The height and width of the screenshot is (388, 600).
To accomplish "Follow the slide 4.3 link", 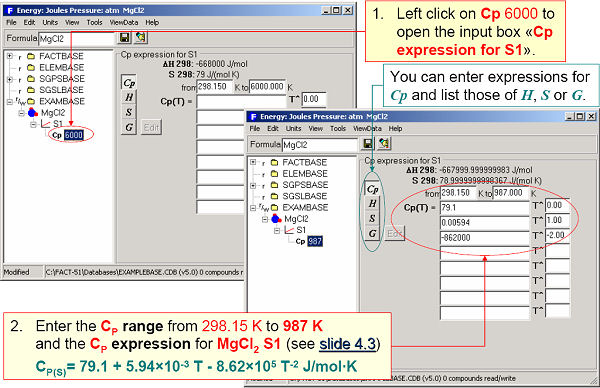I will (347, 344).
